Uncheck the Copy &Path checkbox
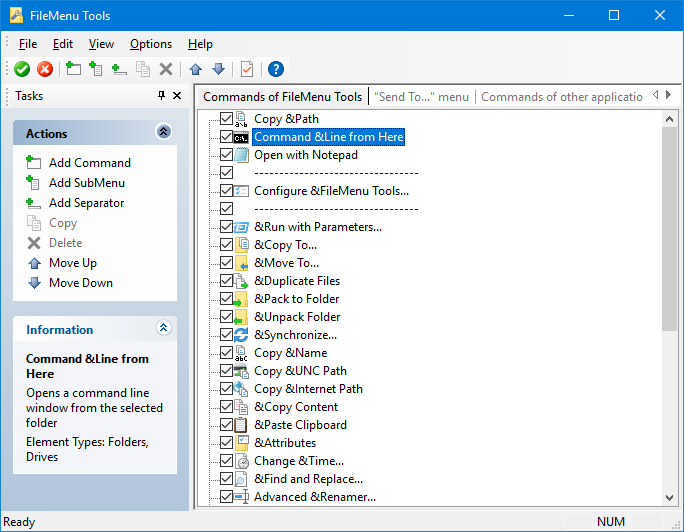This screenshot has width=684, height=532. (226, 119)
